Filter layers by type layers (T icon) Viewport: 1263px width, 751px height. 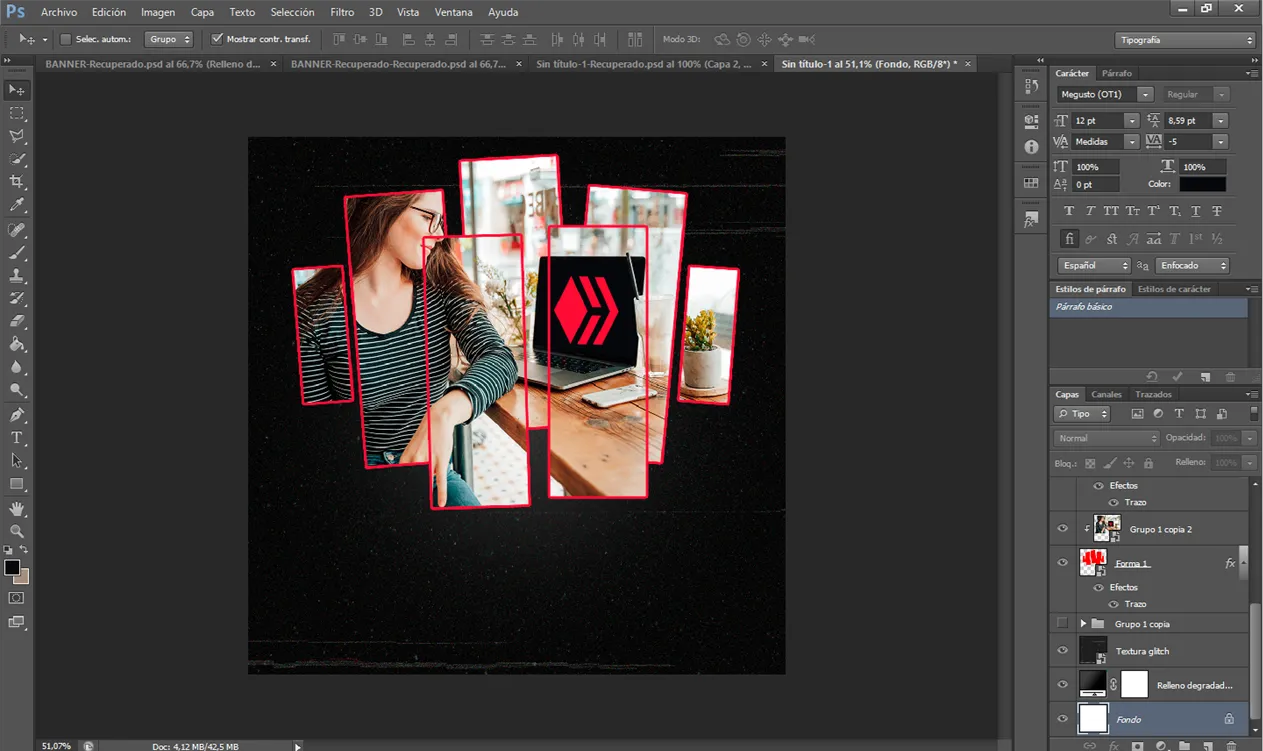pyautogui.click(x=1179, y=414)
